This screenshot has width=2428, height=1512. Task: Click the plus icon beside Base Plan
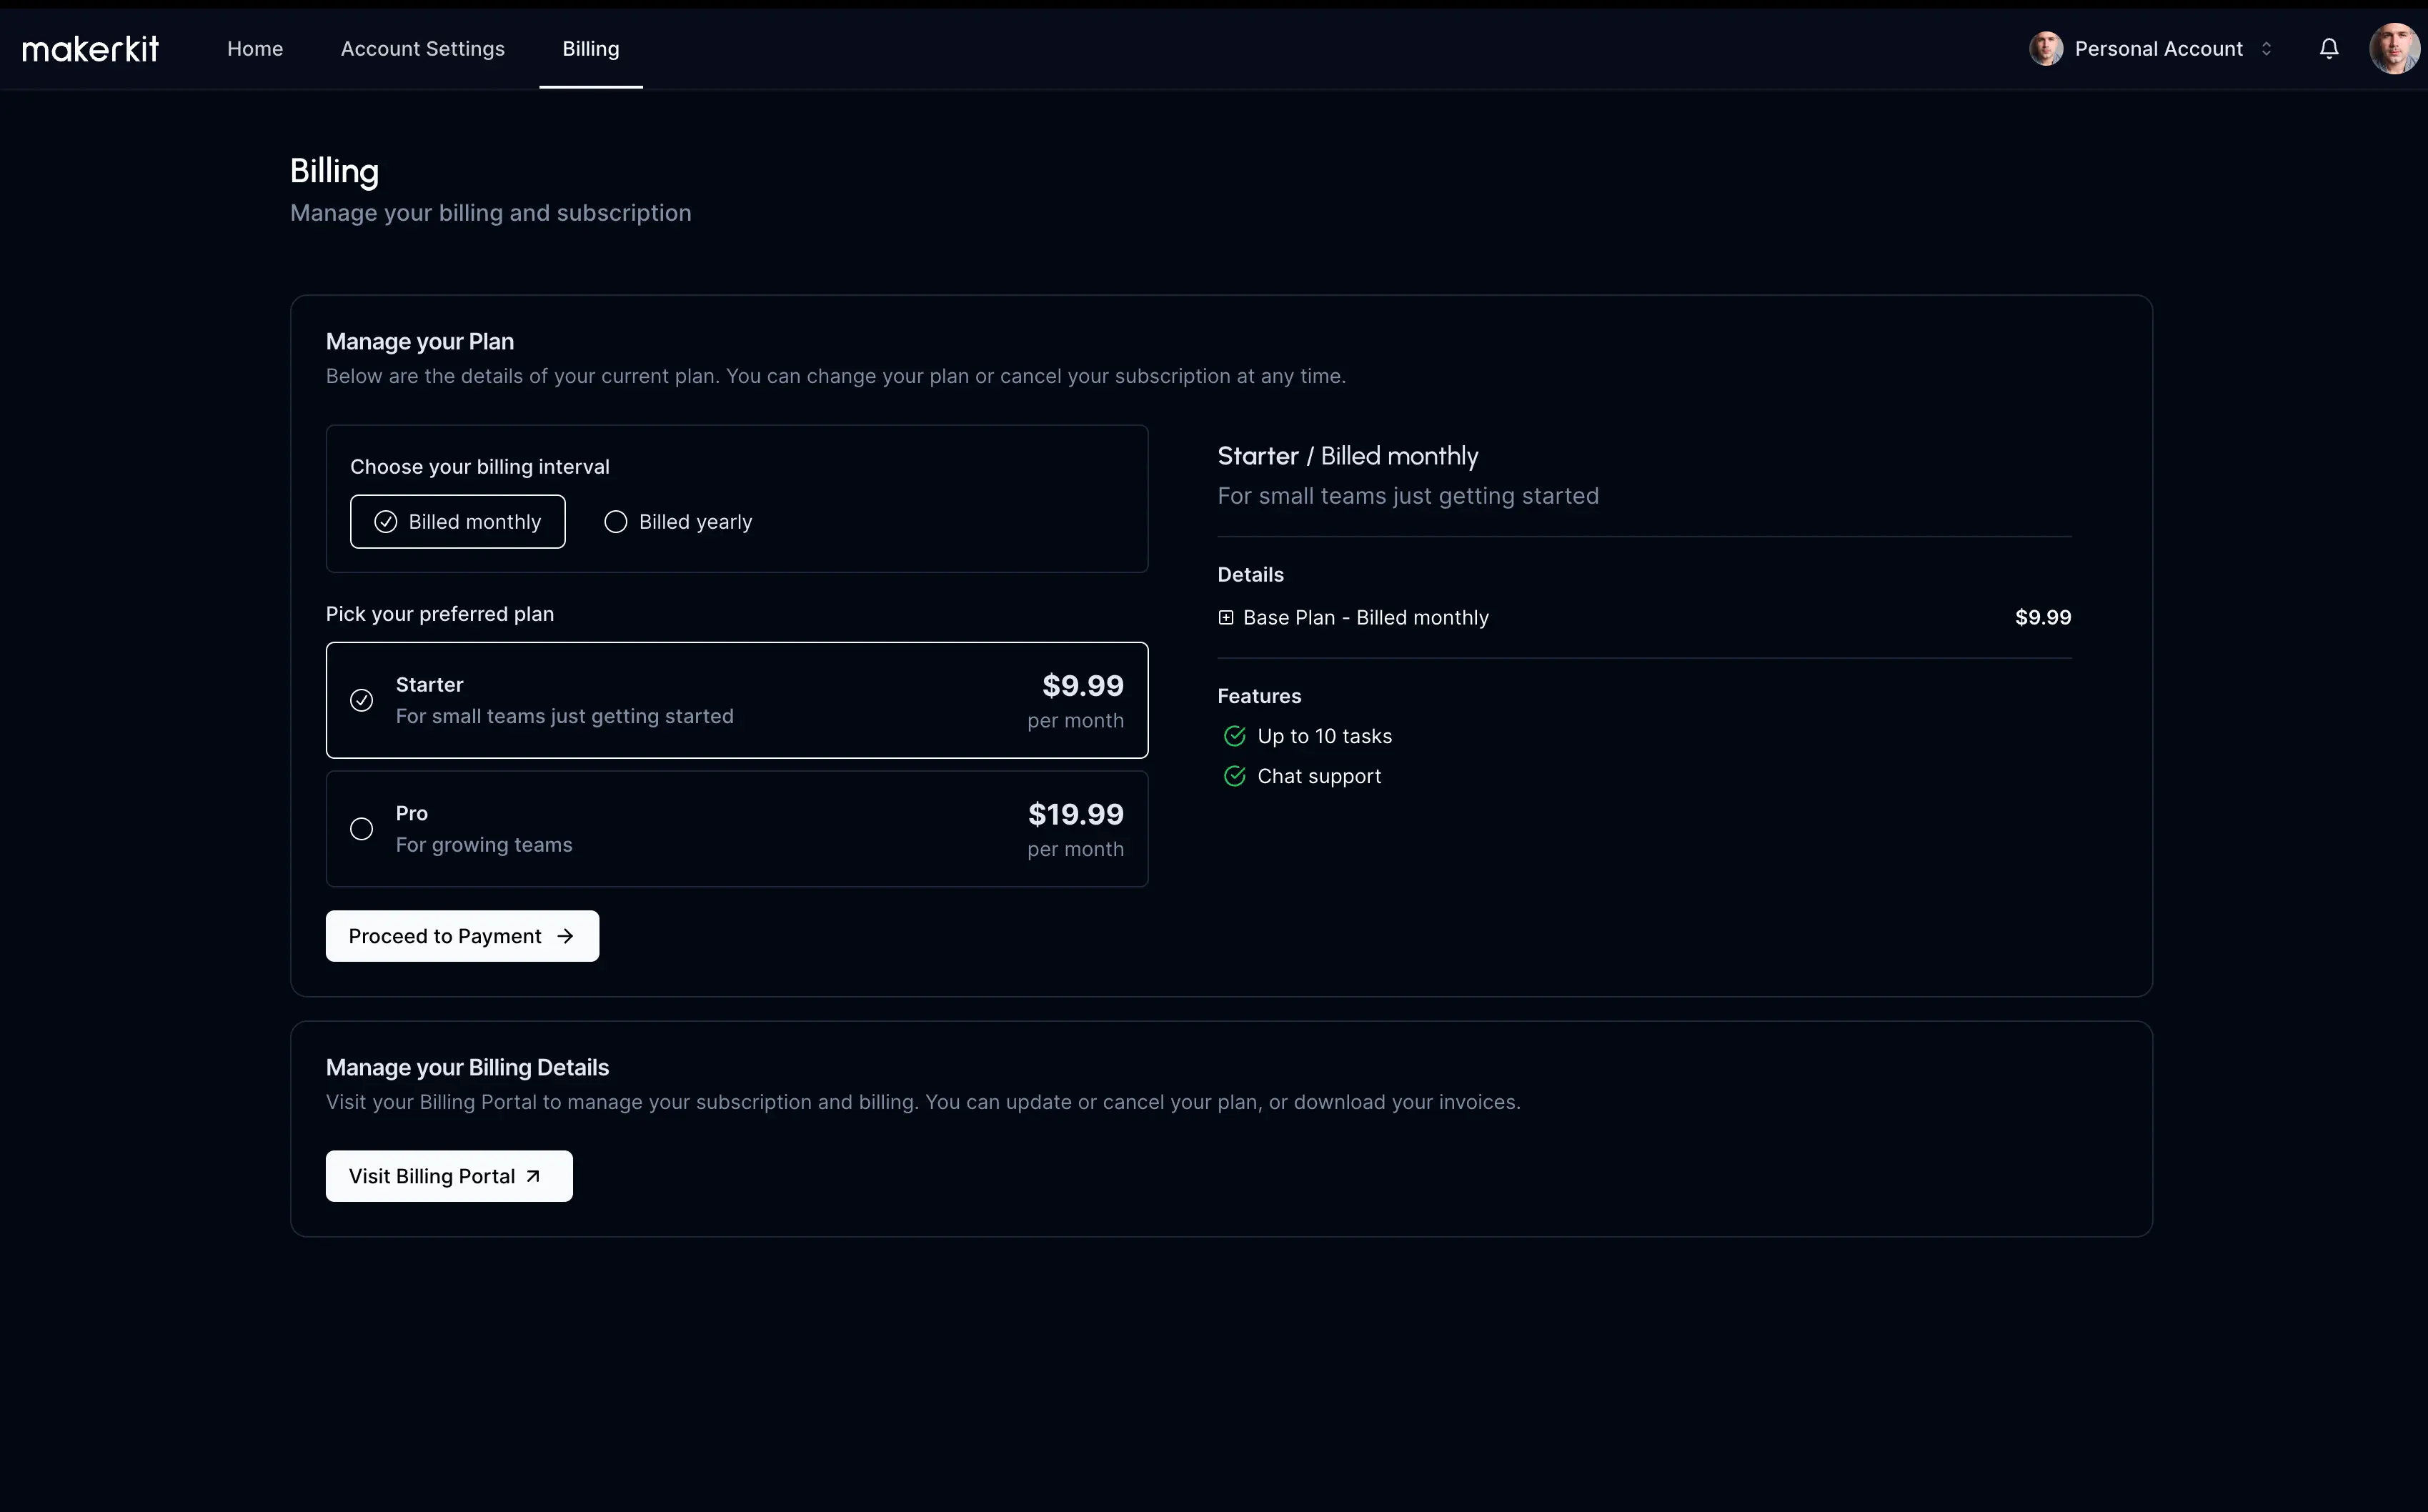1226,617
